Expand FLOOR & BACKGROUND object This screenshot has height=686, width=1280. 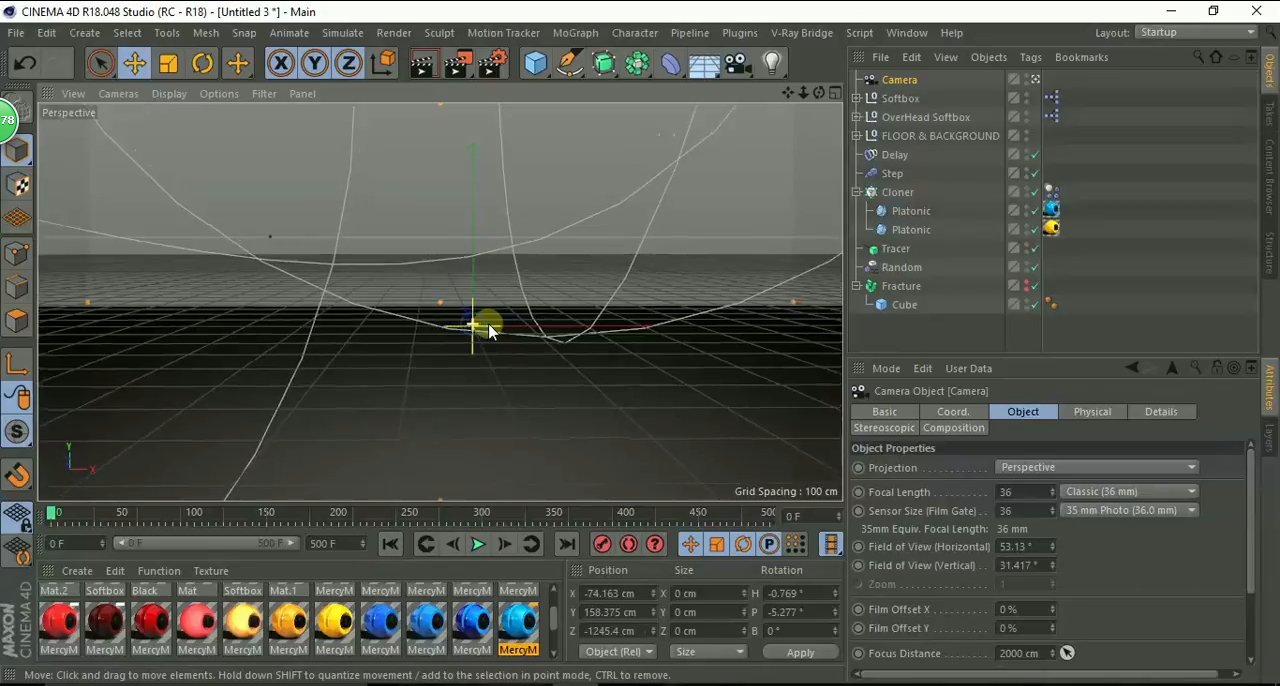[857, 136]
